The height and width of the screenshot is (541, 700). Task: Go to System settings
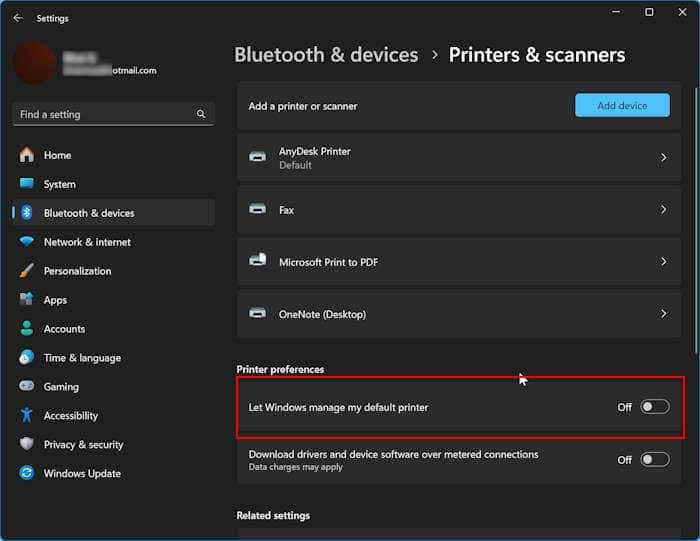click(114, 184)
